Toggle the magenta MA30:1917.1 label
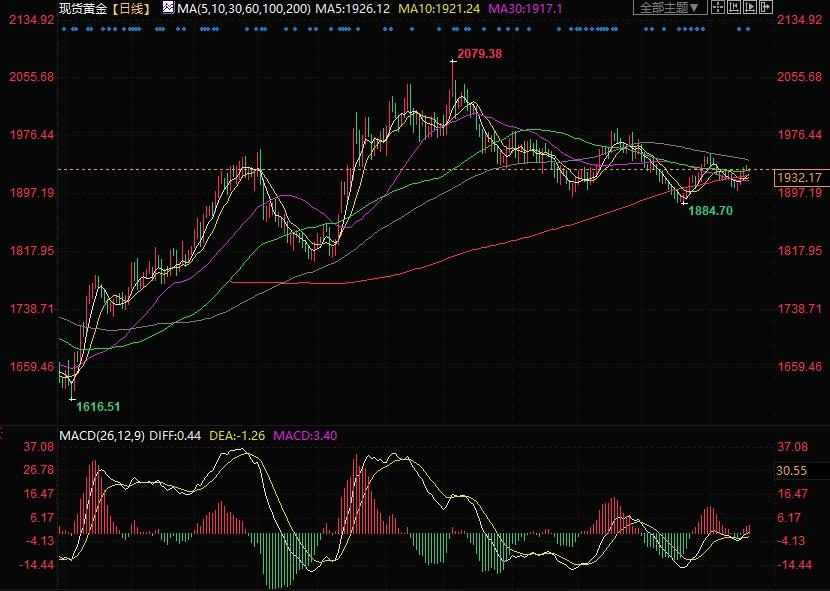Screen dimensions: 830x591 click(x=525, y=8)
